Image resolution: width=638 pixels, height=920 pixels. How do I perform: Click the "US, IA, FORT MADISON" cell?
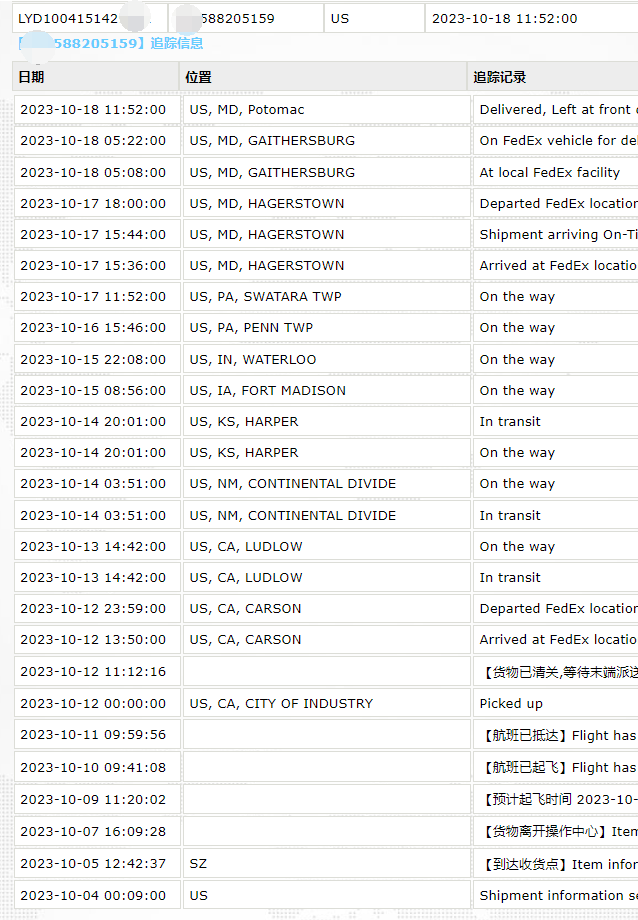pyautogui.click(x=268, y=390)
